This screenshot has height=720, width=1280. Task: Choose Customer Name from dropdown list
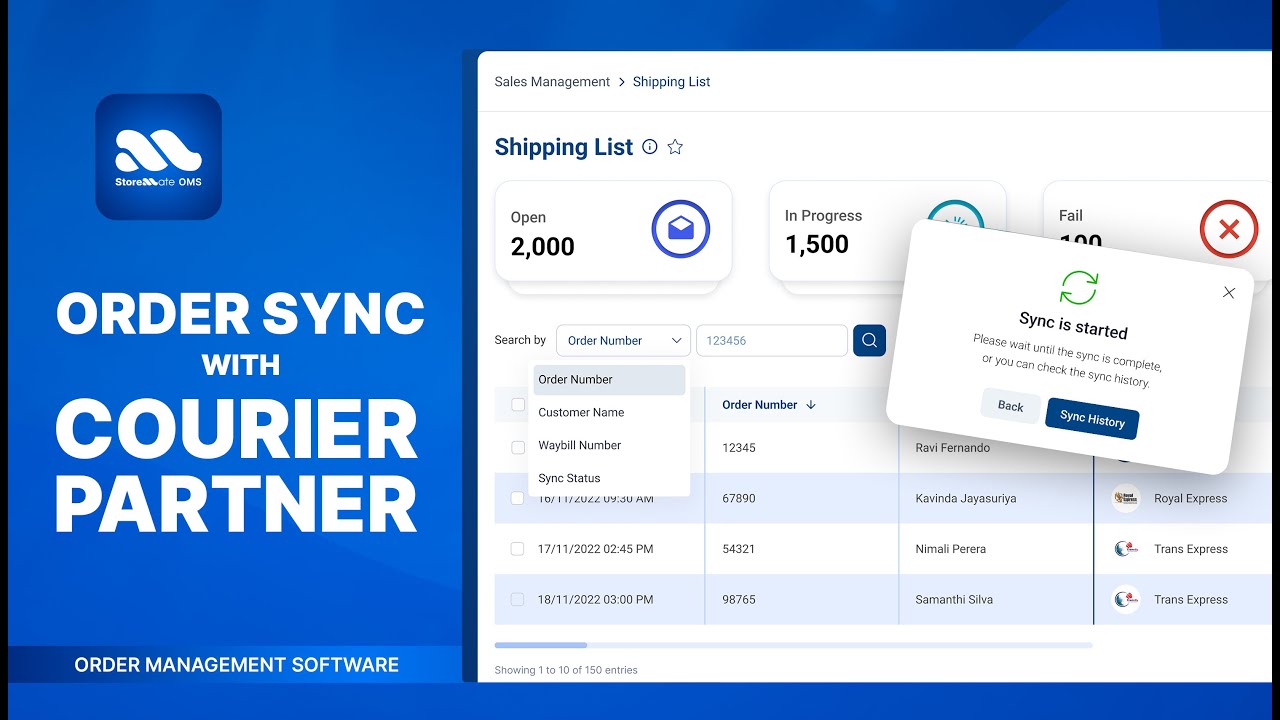pos(609,412)
